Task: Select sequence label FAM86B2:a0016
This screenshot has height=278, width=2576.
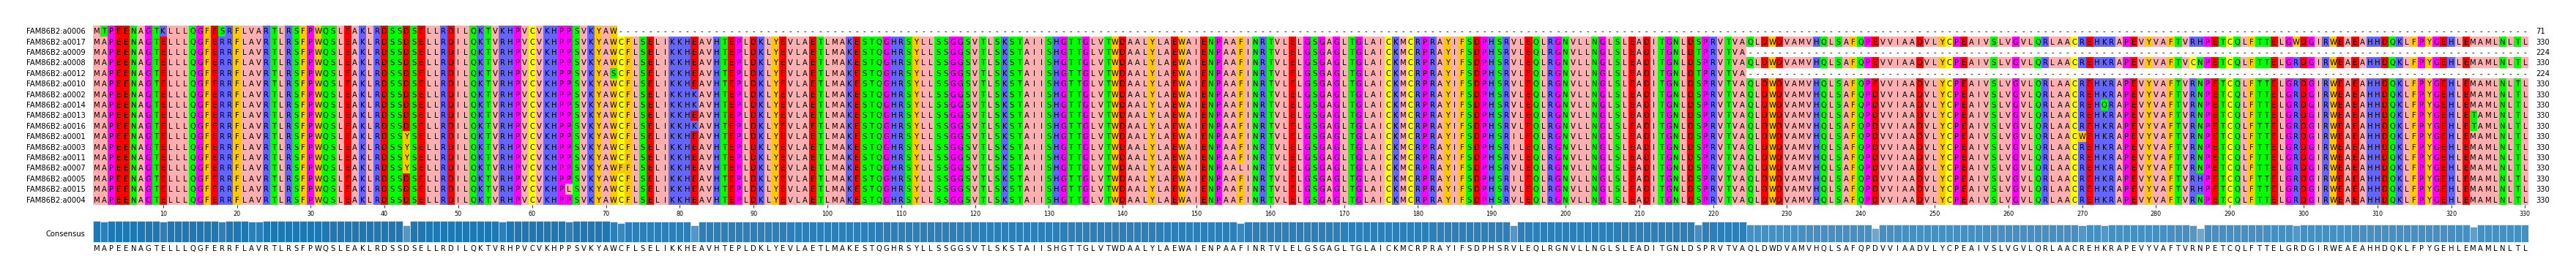Action: tap(56, 126)
